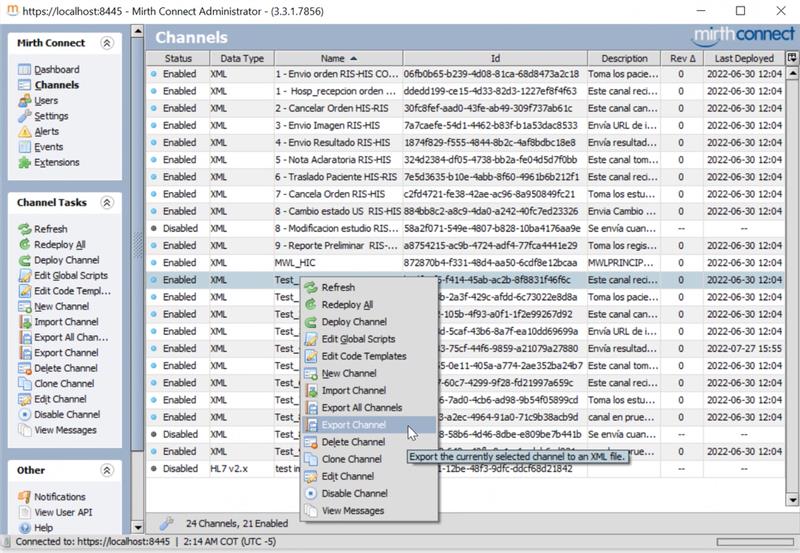Collapse the Channel Tasks panel
Screen dimensions: 800x553
(x=107, y=203)
